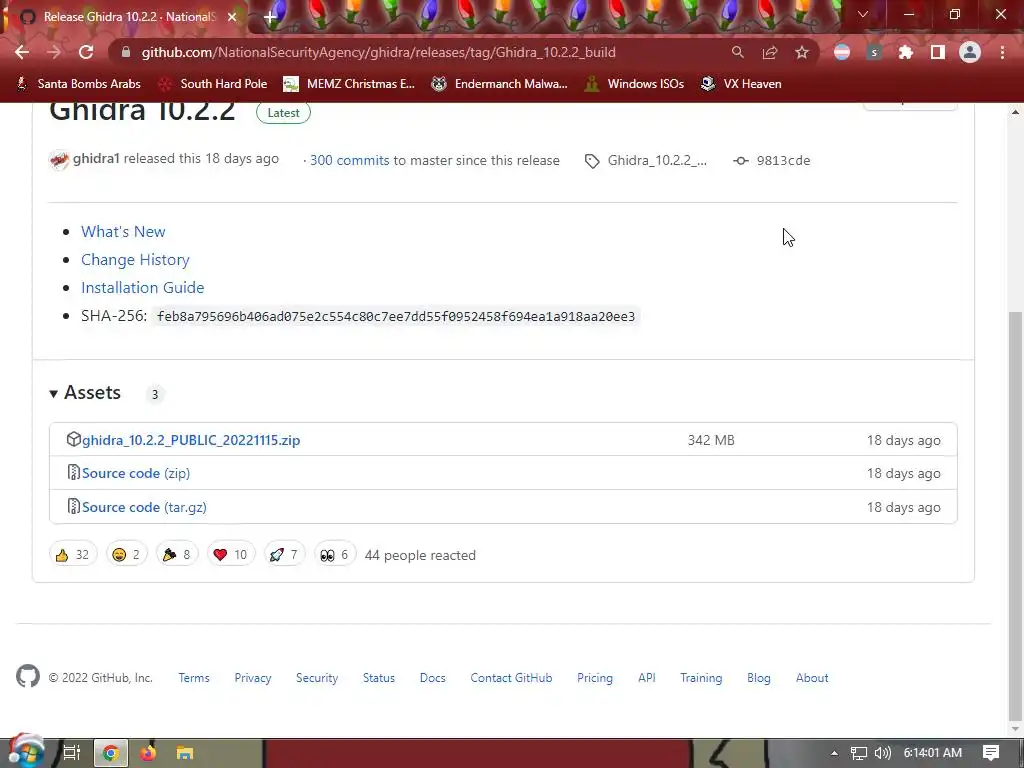
Task: Open a new tab with the plus button
Action: [270, 16]
